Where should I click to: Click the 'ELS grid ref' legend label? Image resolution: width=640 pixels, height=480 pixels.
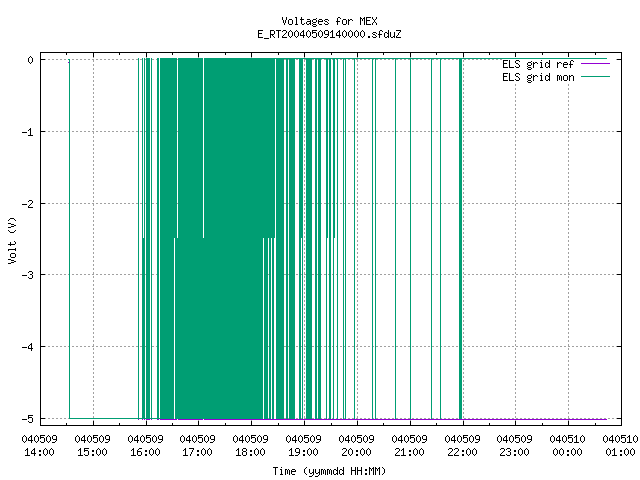(538, 64)
